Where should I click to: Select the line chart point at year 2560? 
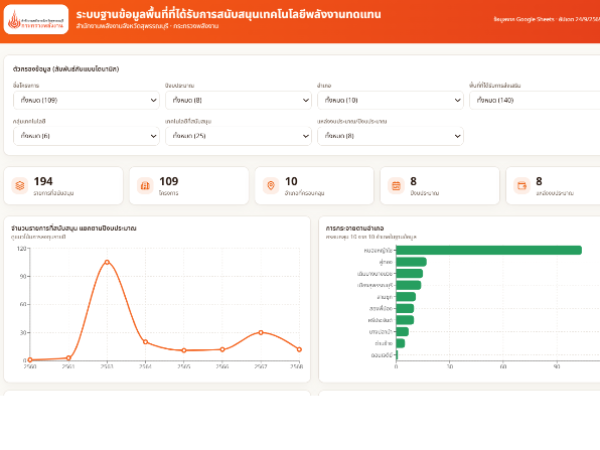click(30, 360)
